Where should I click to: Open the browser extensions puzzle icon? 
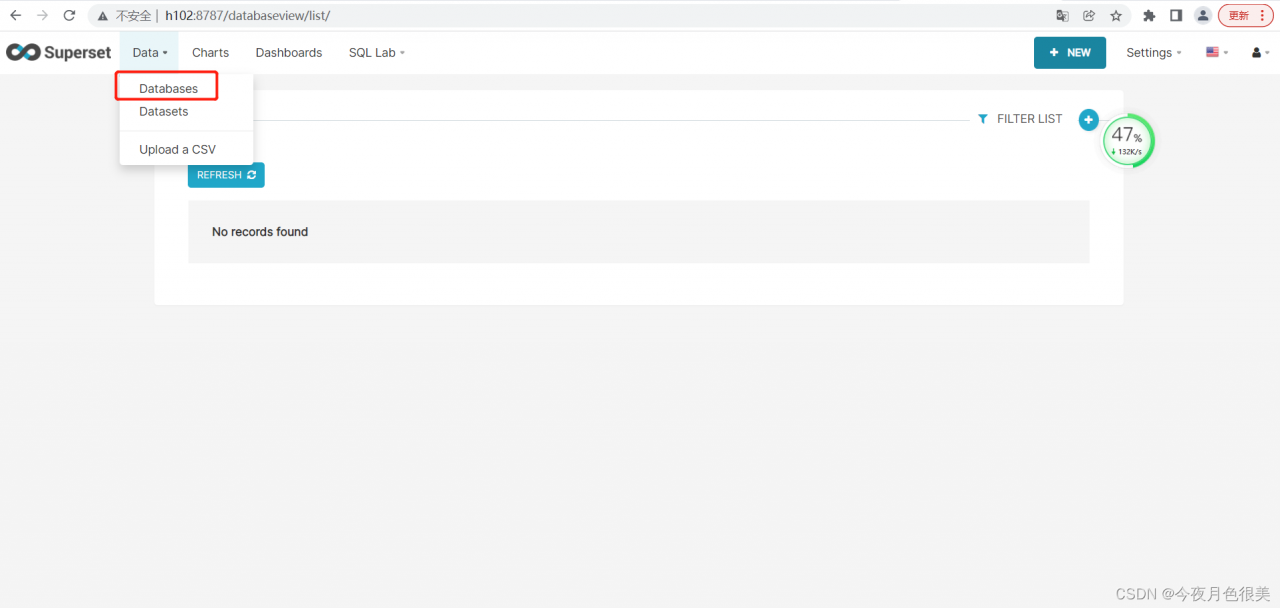point(1149,16)
